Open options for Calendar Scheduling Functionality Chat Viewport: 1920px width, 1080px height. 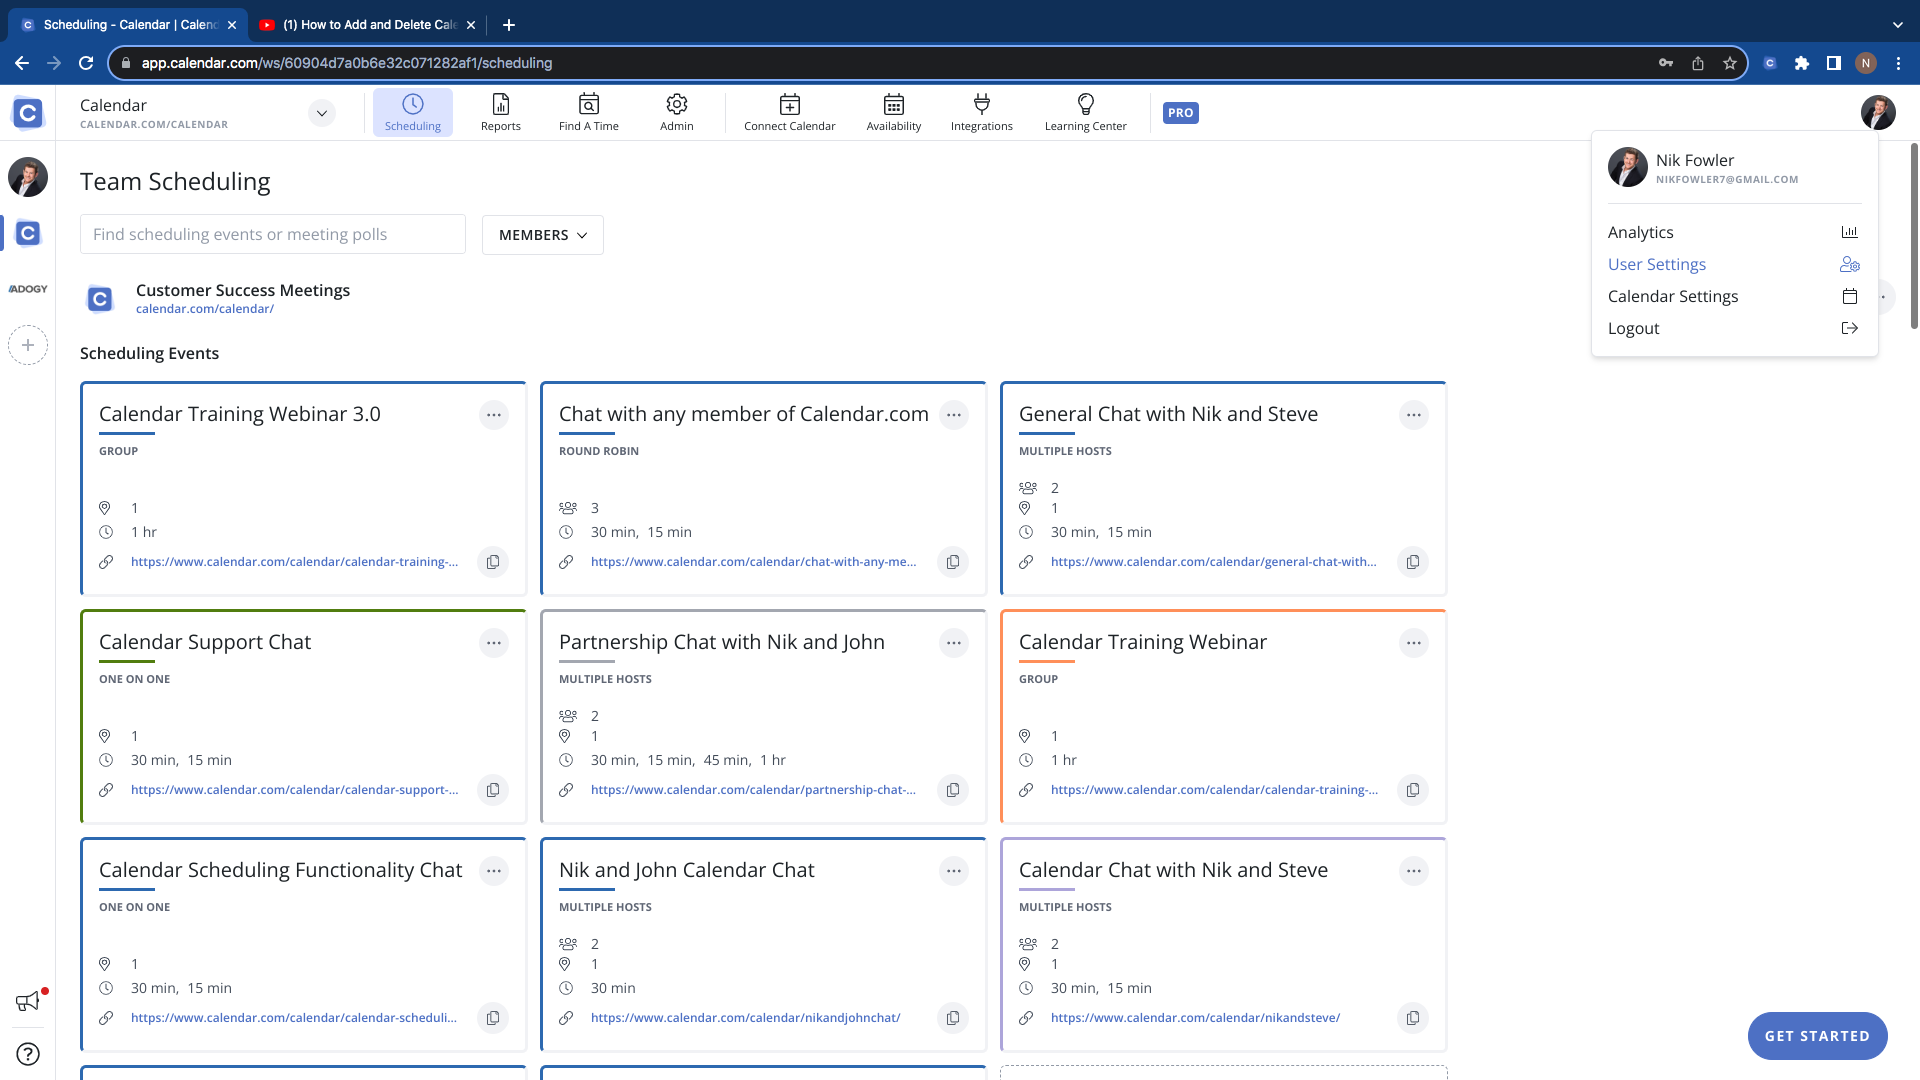click(x=493, y=871)
